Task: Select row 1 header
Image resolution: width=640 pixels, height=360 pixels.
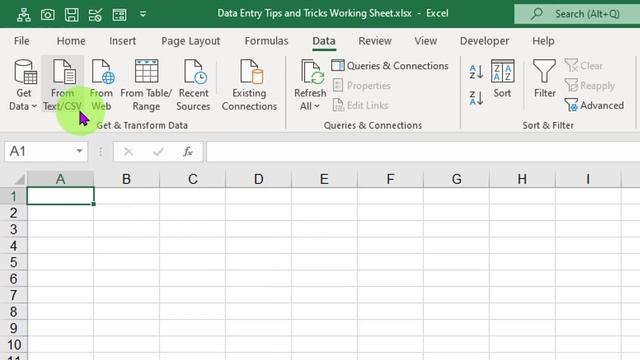Action: [x=13, y=196]
